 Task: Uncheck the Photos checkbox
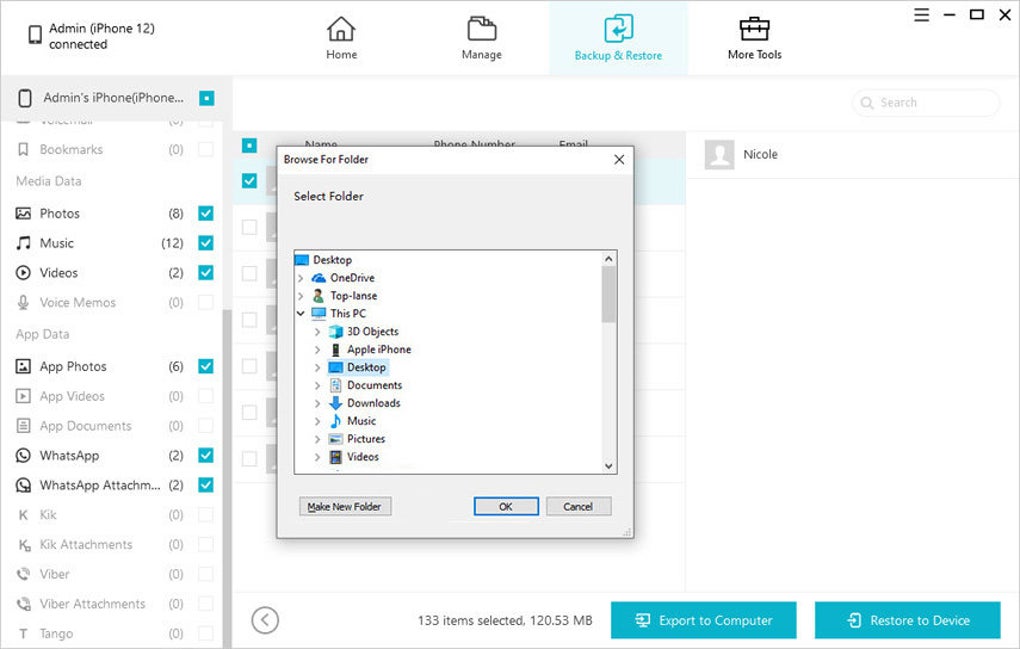(x=206, y=213)
